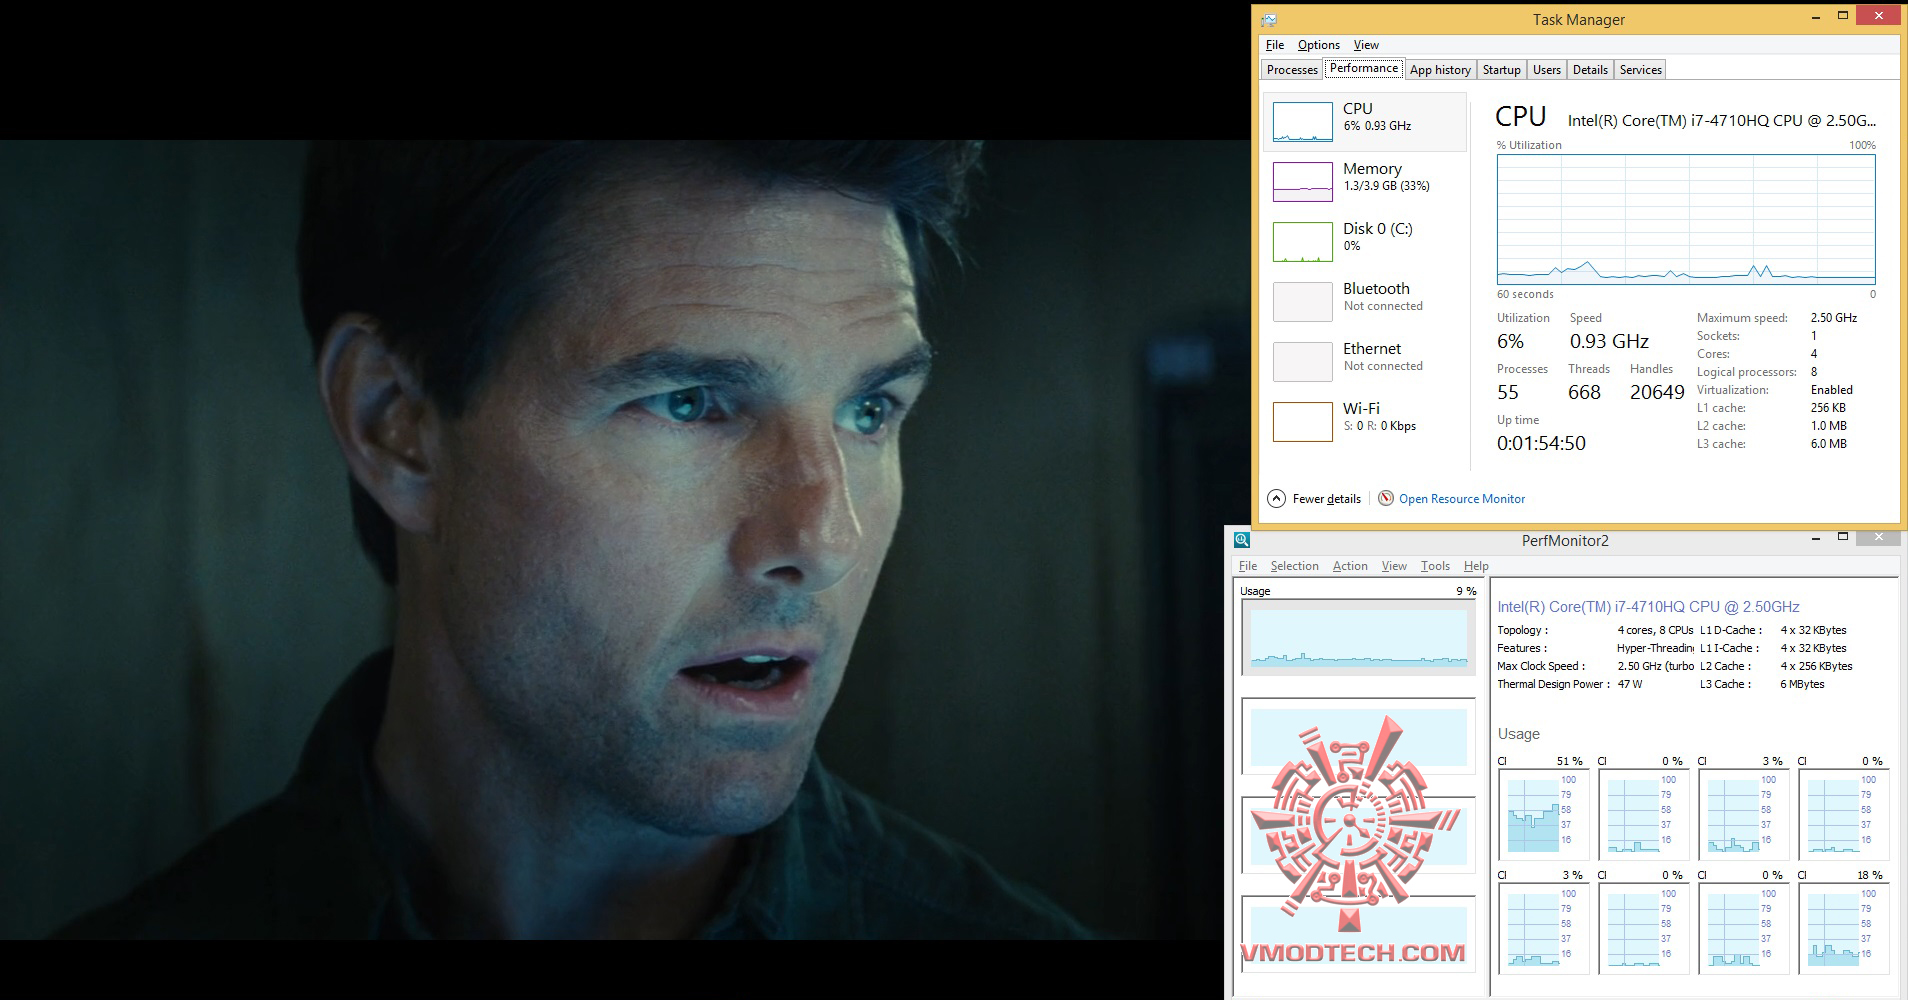Select the Wi-Fi performance item
The height and width of the screenshot is (1000, 1908).
click(1365, 422)
